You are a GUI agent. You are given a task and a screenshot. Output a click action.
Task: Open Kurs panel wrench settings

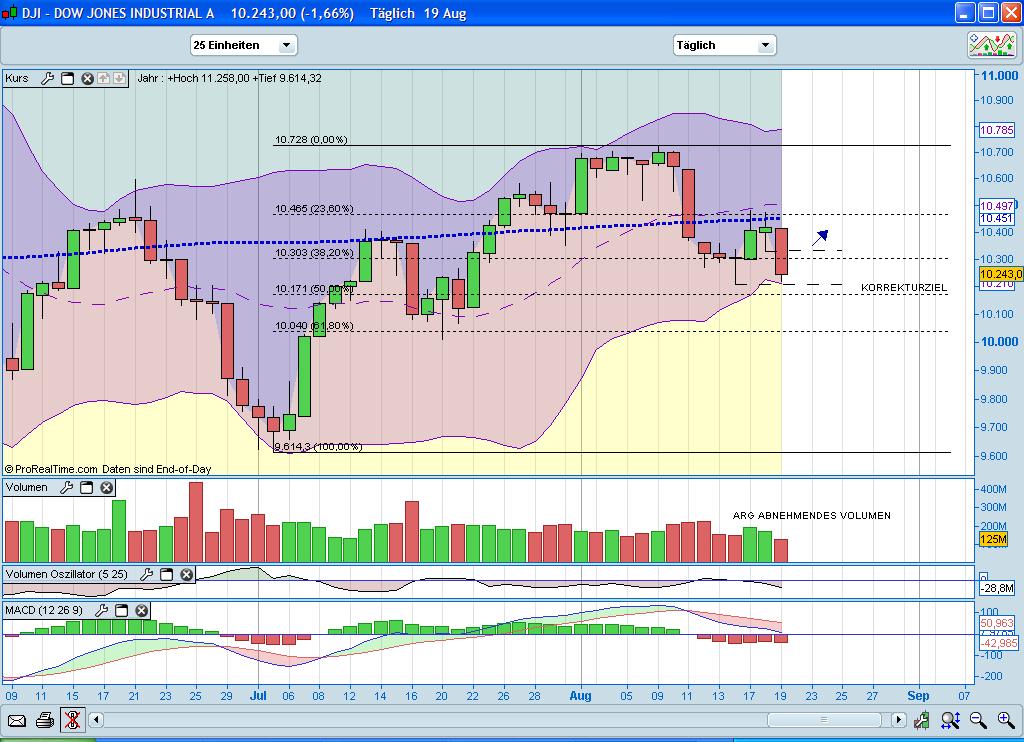47,78
